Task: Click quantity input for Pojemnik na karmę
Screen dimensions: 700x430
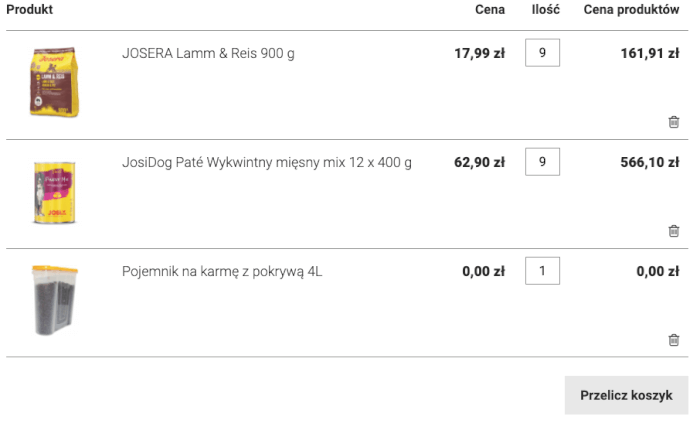Action: pyautogui.click(x=542, y=271)
